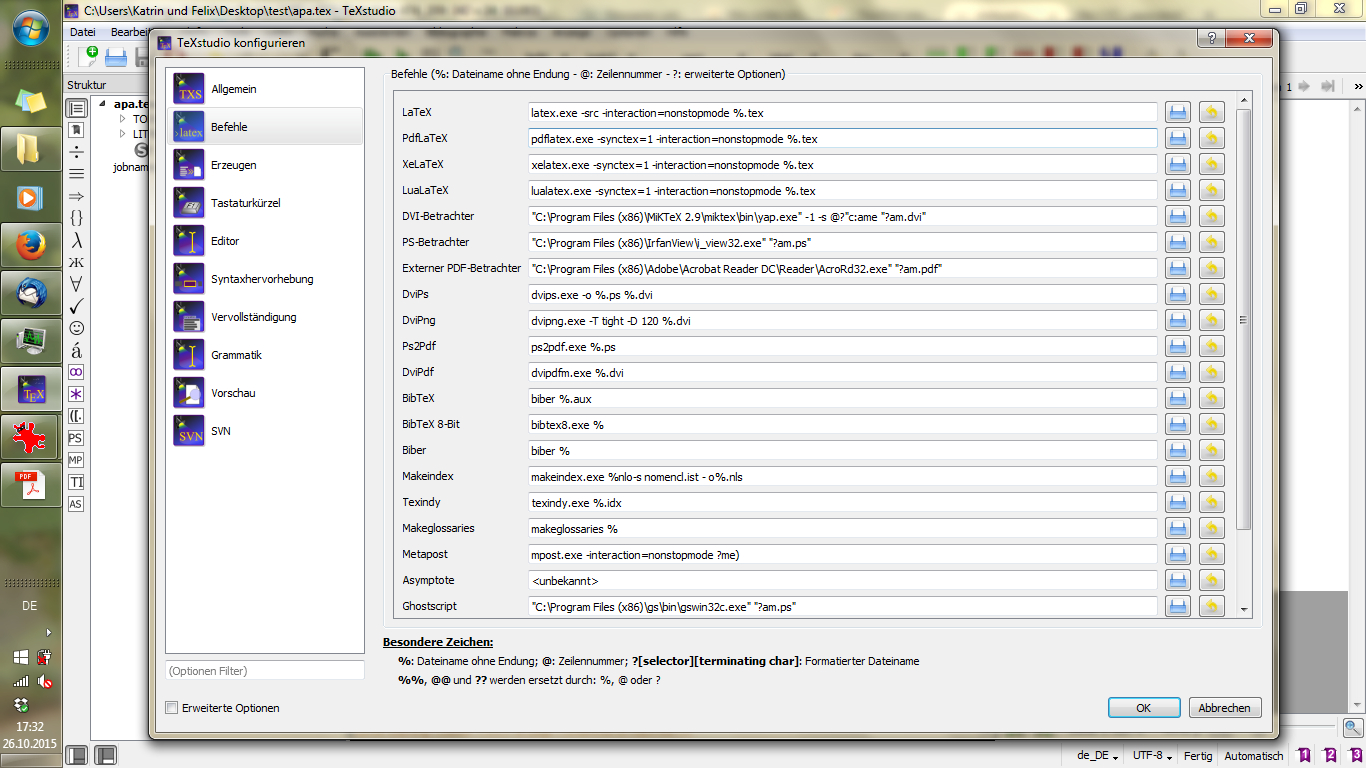This screenshot has height=768, width=1366.
Task: Browse for Externer PDF-Betrachter program
Action: 1178,268
